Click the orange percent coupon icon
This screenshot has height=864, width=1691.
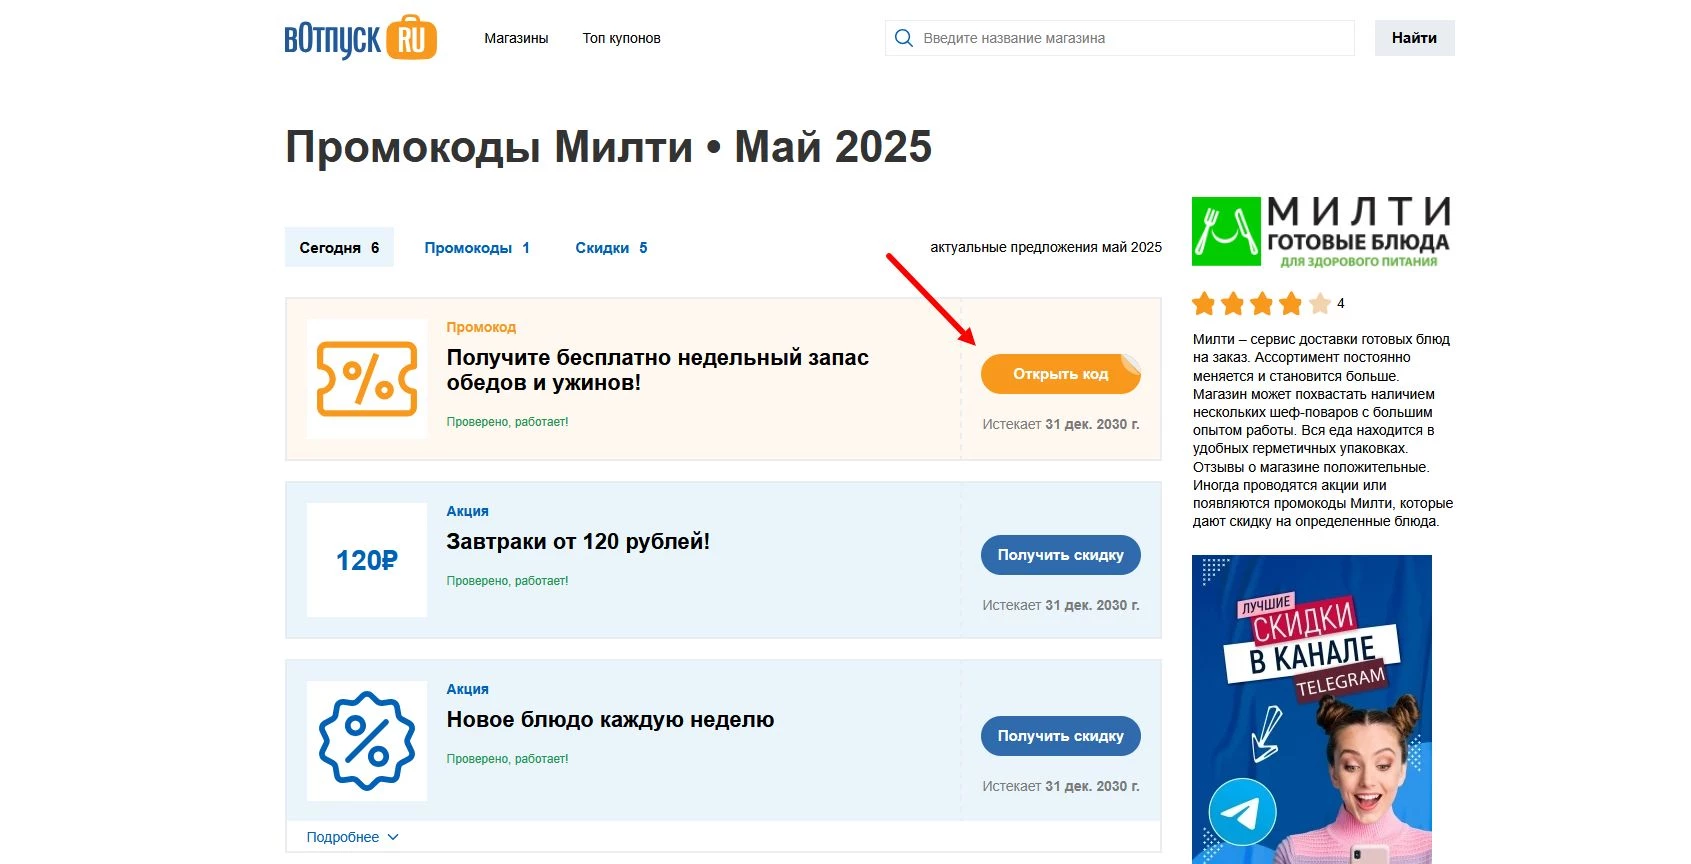(367, 379)
